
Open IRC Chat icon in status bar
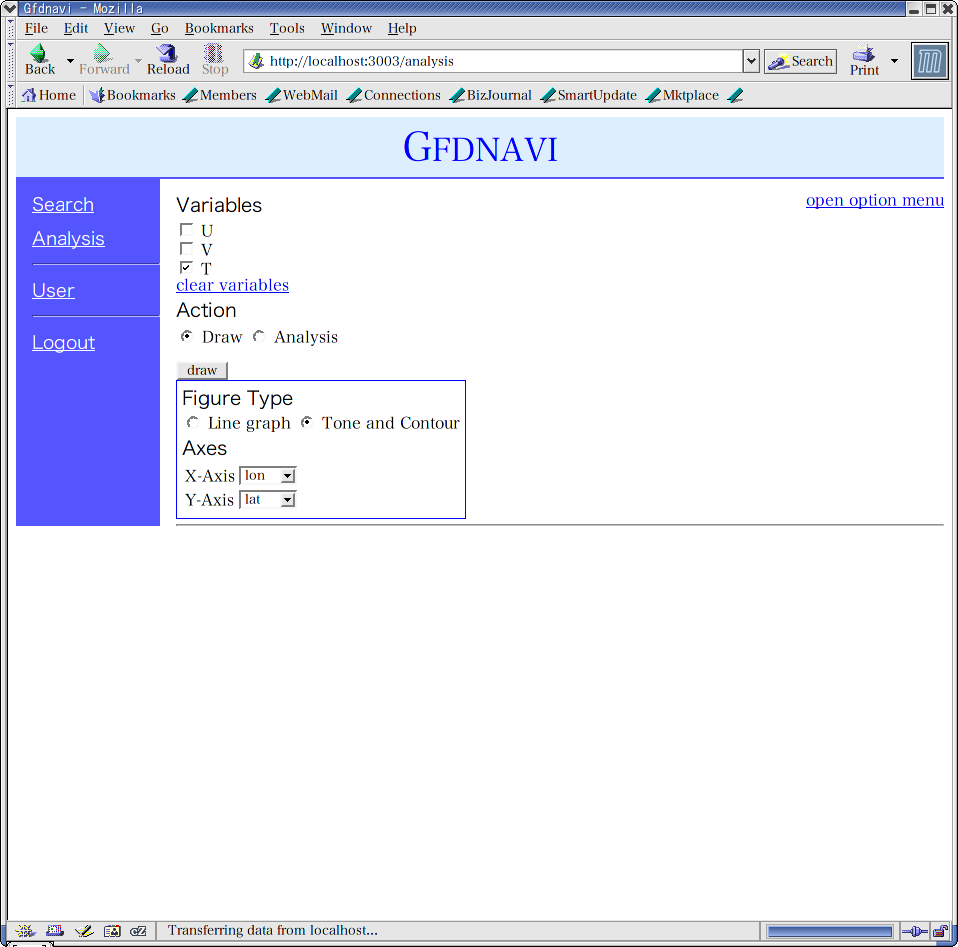139,931
